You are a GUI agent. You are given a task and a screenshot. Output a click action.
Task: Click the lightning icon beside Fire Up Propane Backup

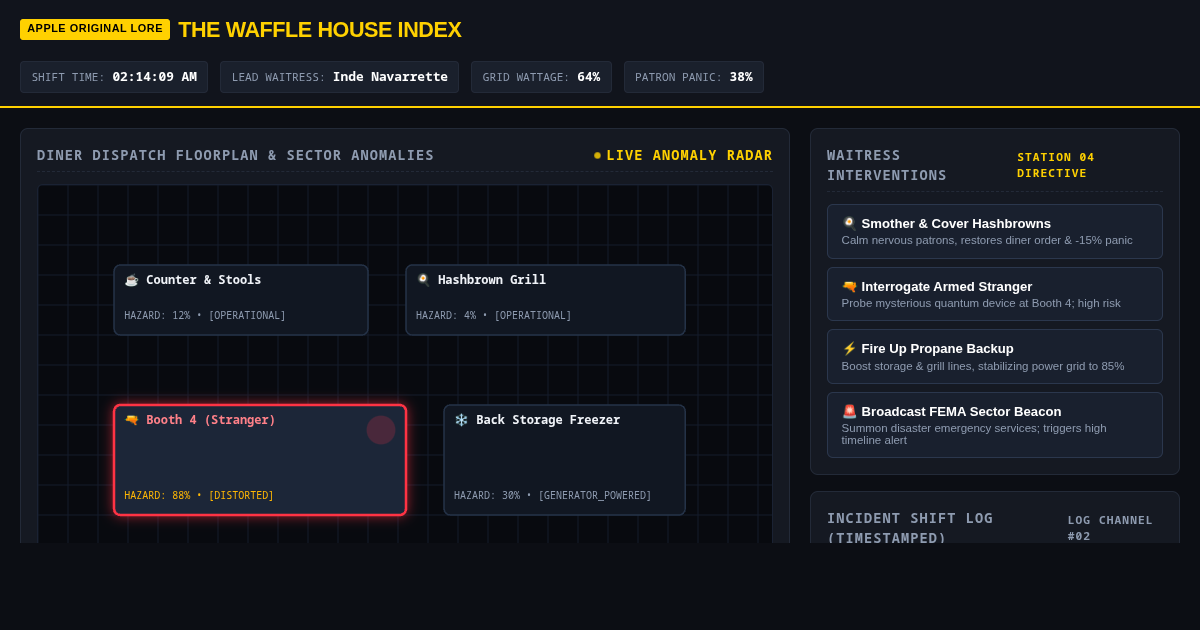pyautogui.click(x=849, y=348)
